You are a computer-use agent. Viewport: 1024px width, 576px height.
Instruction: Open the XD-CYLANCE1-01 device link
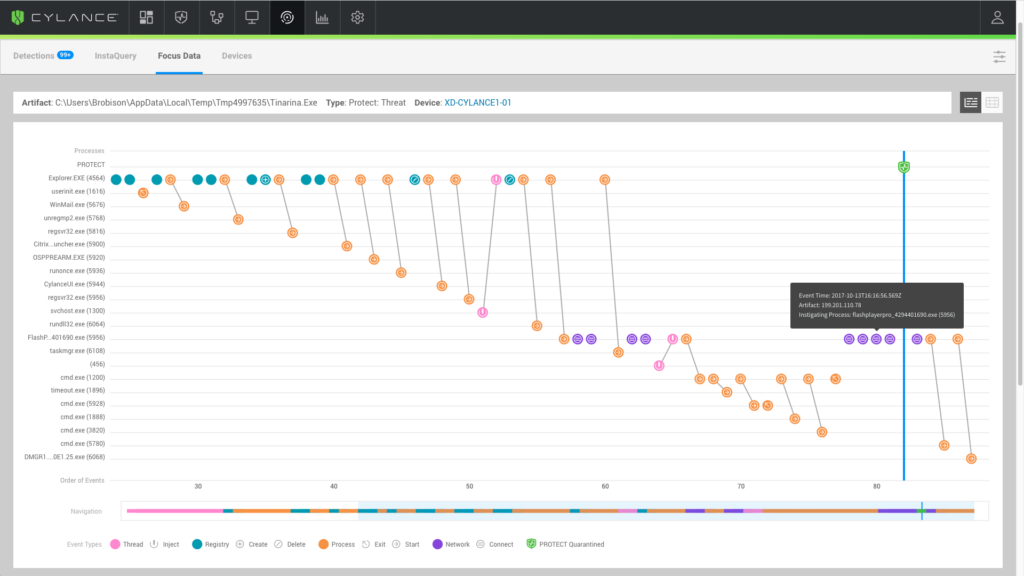(477, 103)
